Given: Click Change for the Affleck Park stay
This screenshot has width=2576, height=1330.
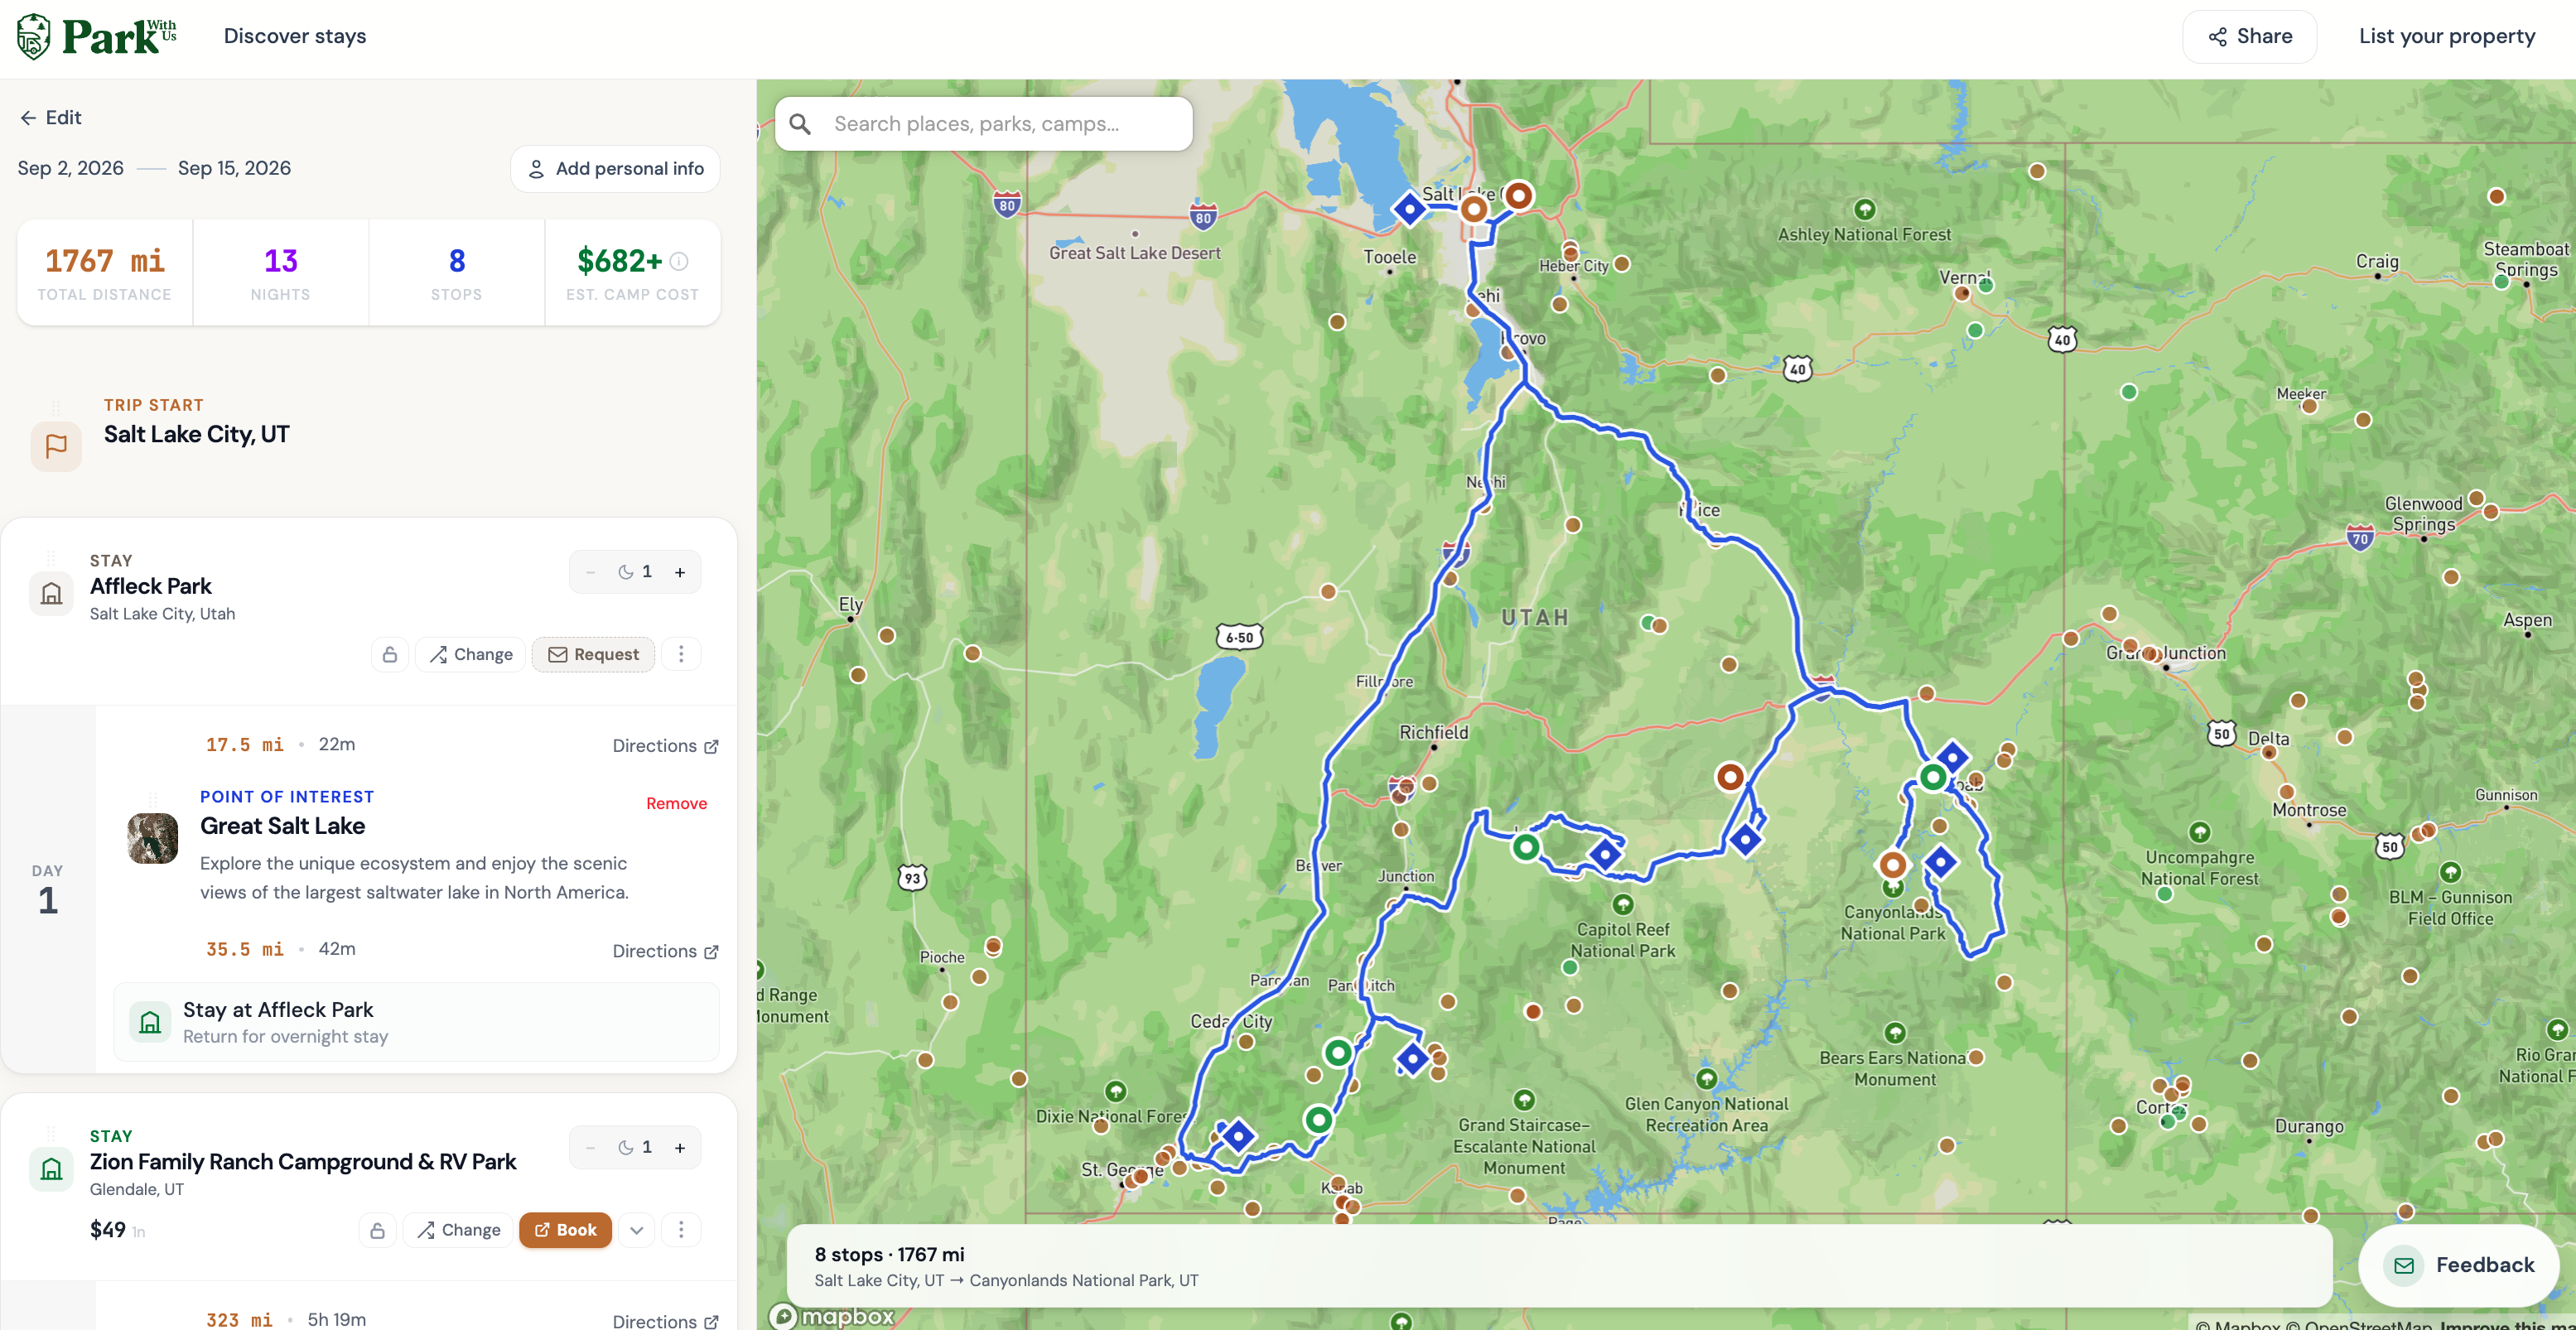Looking at the screenshot, I should point(471,654).
